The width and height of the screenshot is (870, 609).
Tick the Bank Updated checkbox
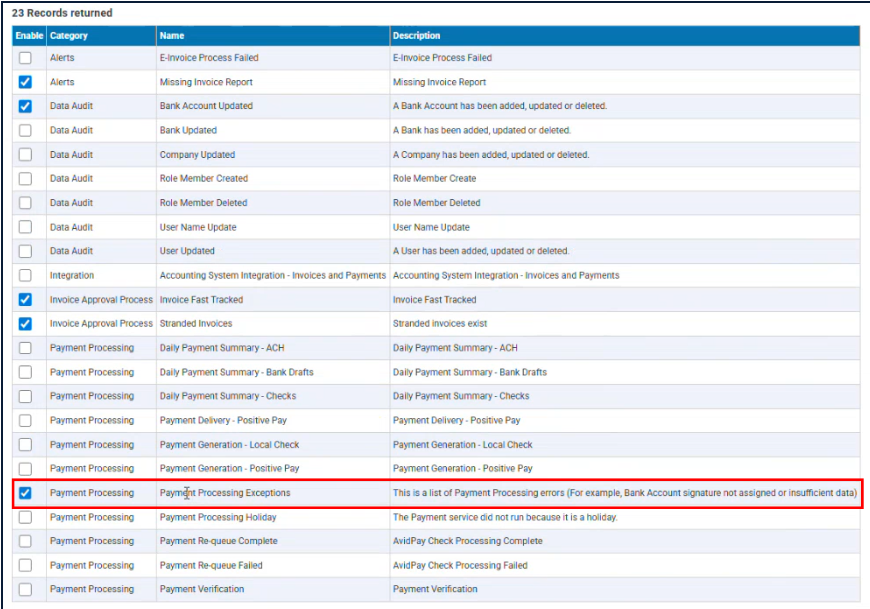[25, 130]
